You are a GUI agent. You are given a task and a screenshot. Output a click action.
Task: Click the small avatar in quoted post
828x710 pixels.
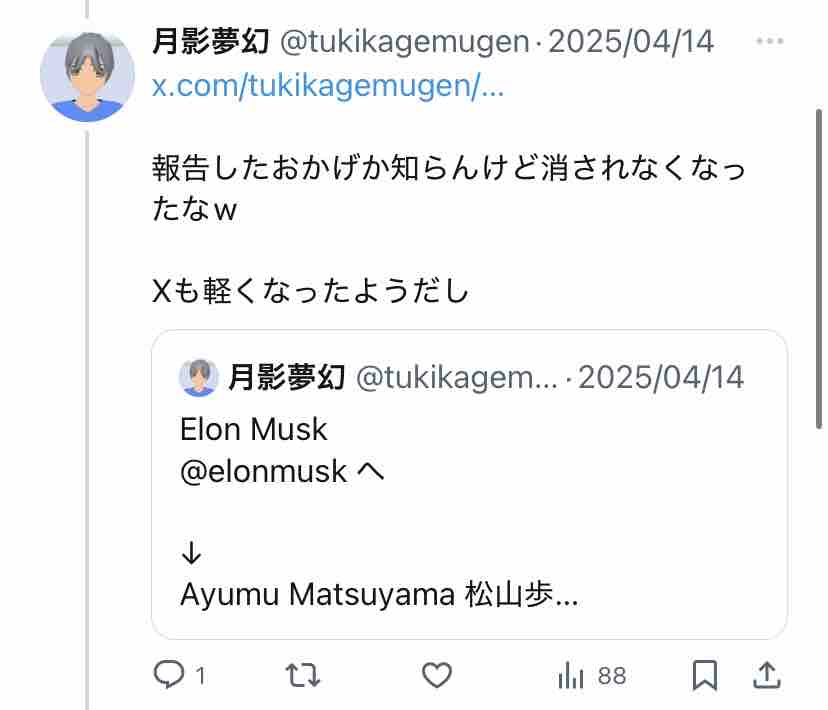click(x=199, y=377)
